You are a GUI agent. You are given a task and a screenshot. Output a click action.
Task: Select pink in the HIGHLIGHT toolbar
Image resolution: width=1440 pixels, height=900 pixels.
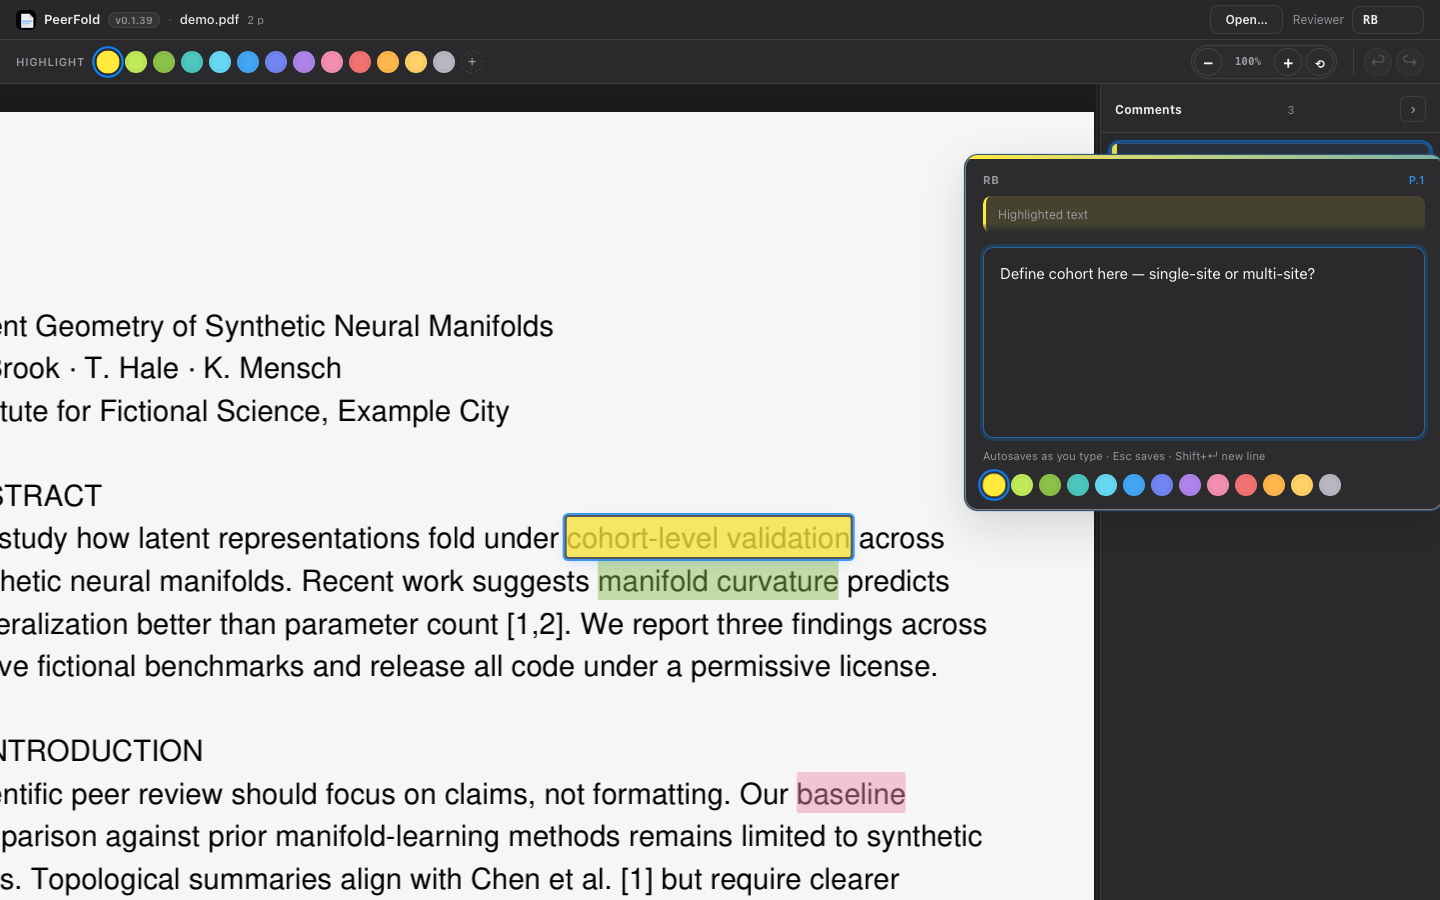(332, 62)
